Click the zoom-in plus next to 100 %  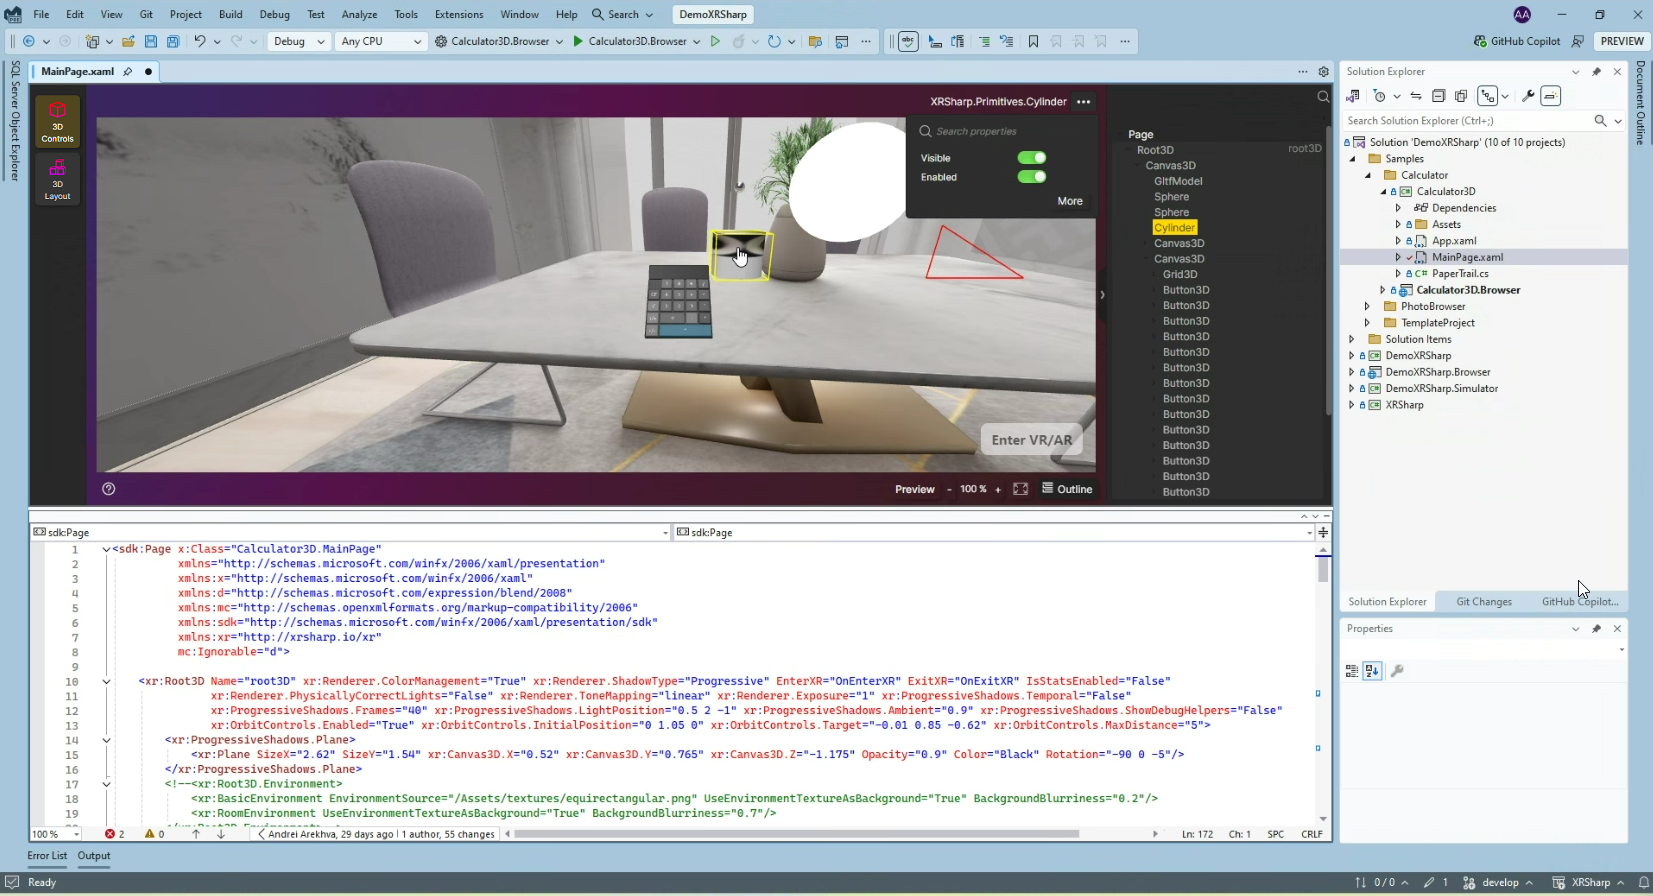[x=997, y=489]
